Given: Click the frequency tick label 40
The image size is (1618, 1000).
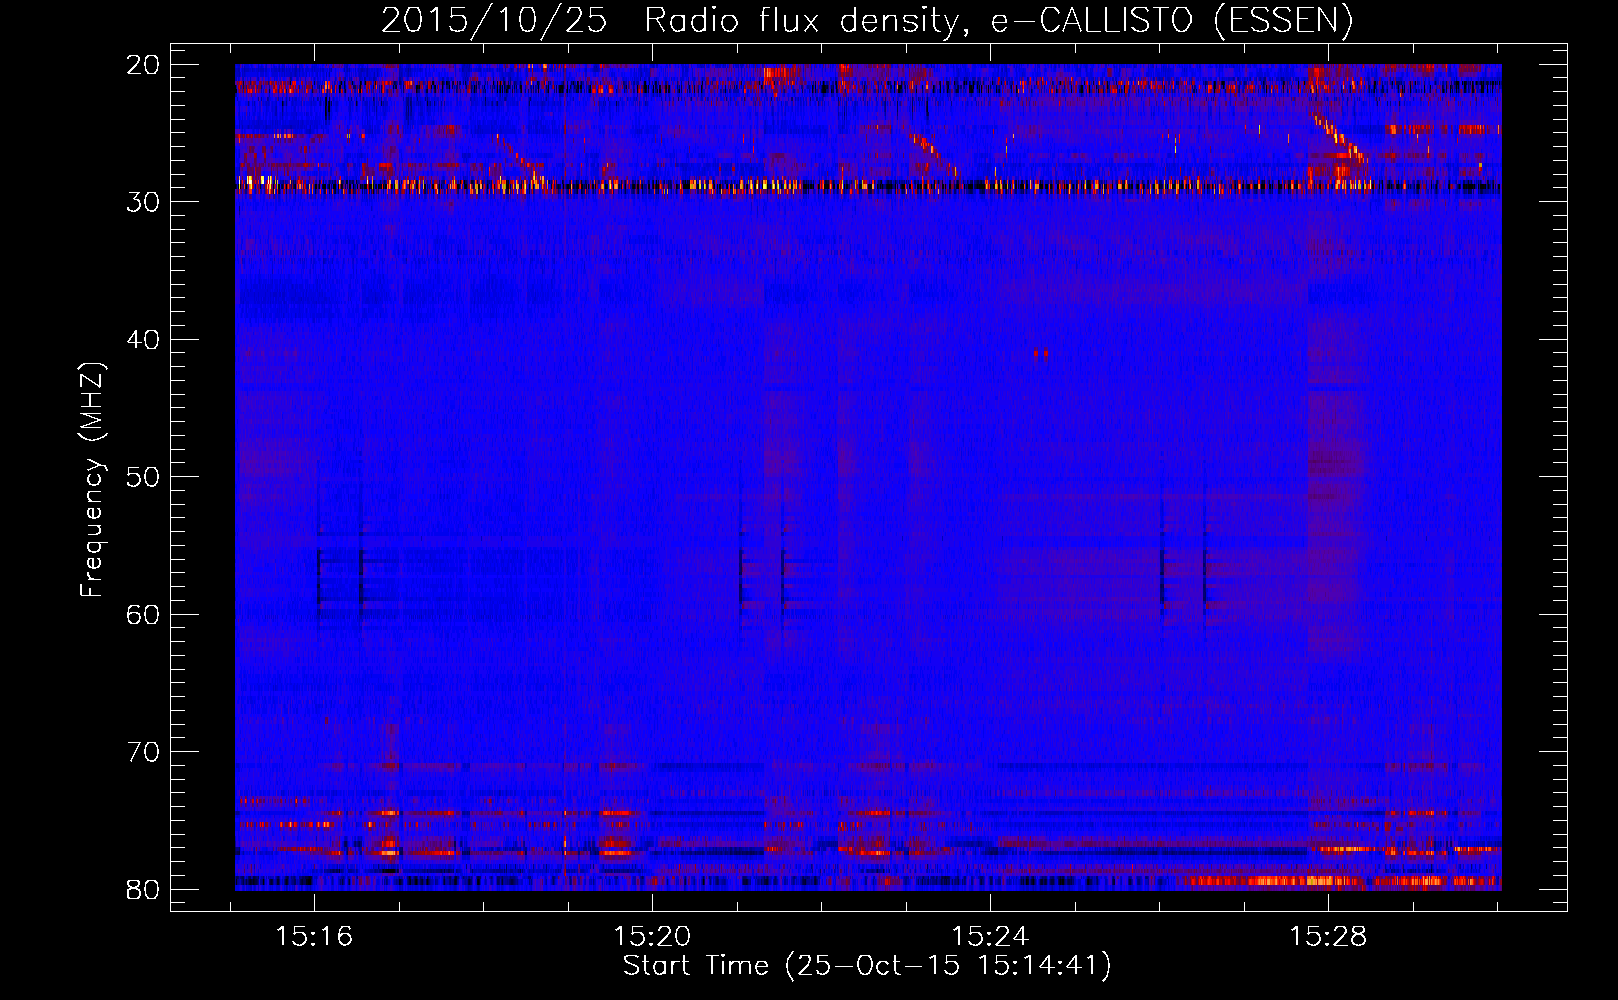Looking at the screenshot, I should pyautogui.click(x=143, y=340).
